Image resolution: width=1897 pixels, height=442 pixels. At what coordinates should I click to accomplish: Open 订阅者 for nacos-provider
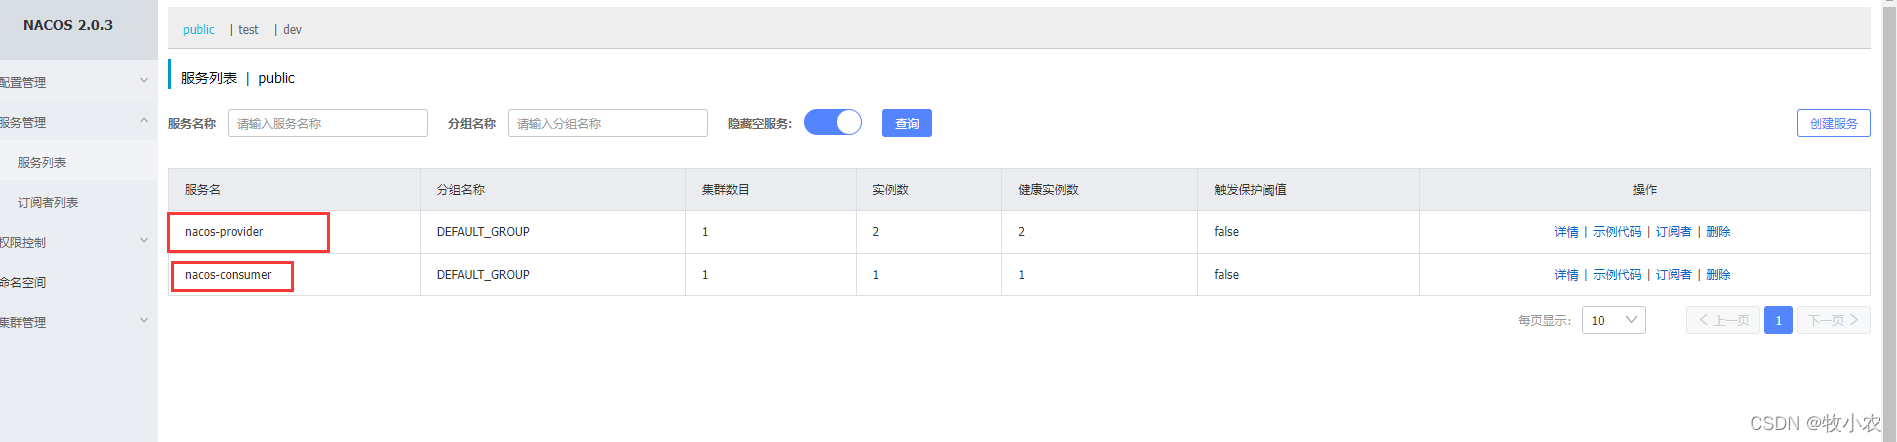[1673, 232]
